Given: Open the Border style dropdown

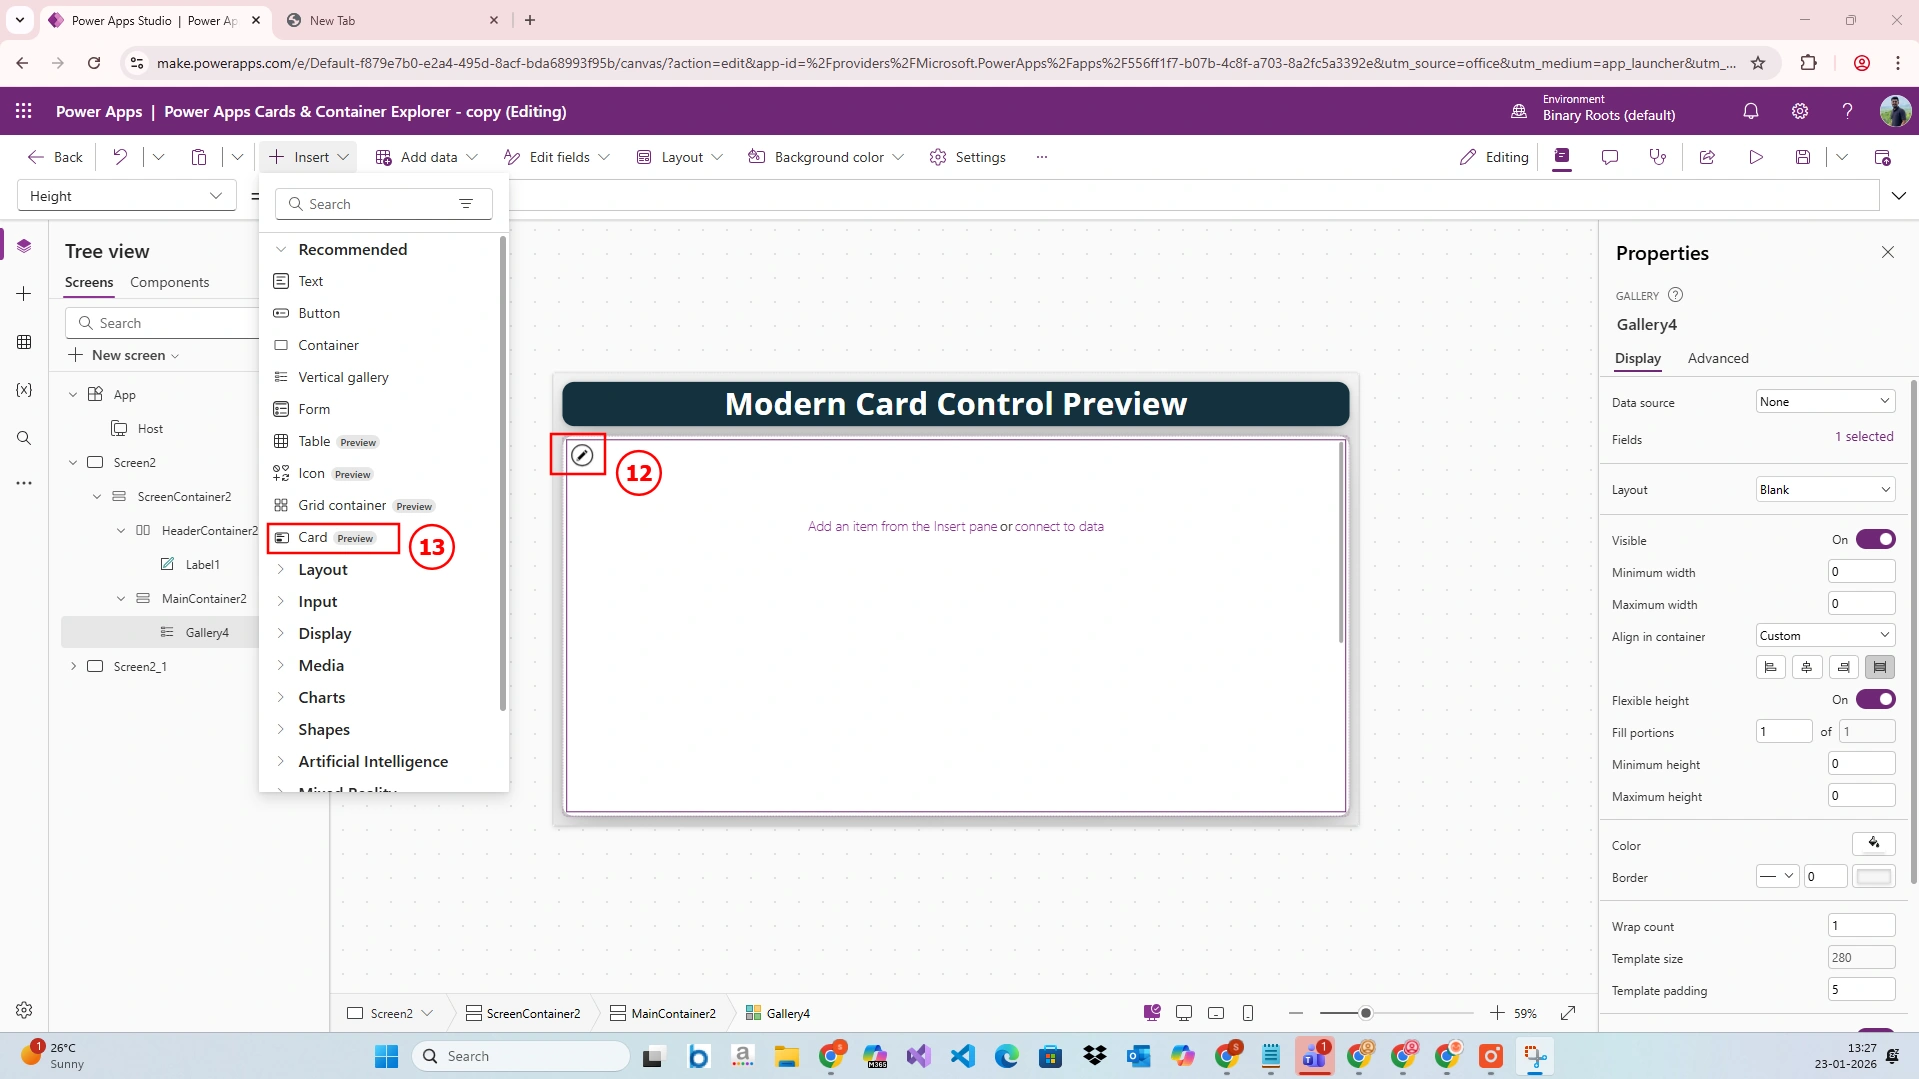Looking at the screenshot, I should point(1777,877).
